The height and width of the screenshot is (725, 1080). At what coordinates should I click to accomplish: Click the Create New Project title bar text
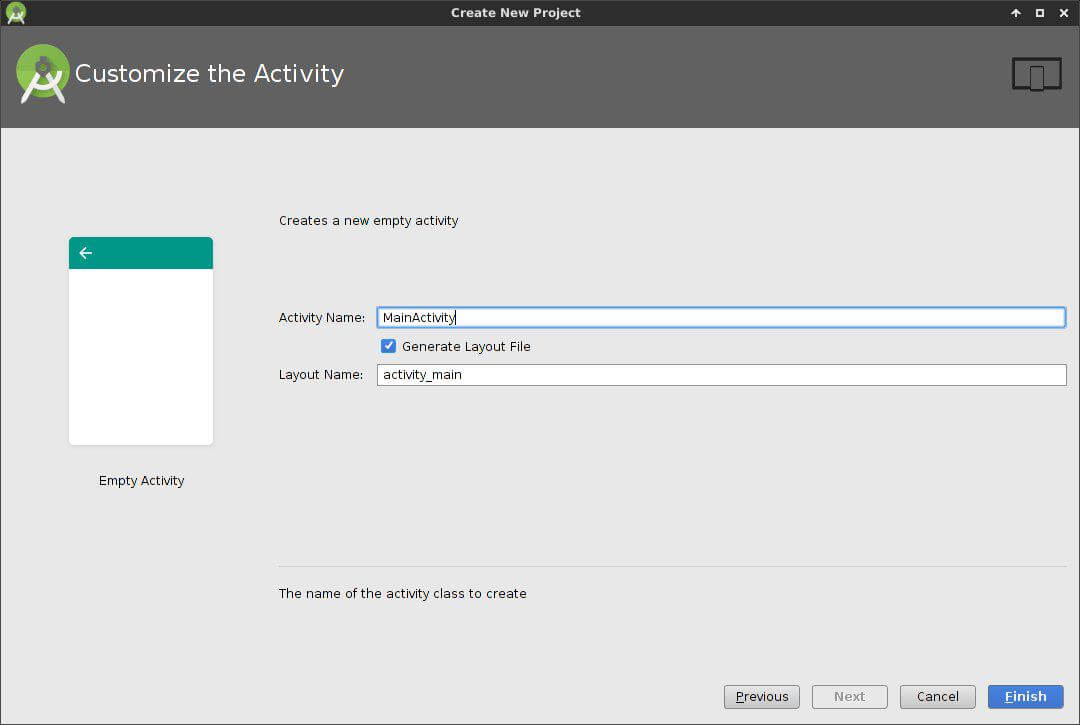[x=515, y=13]
